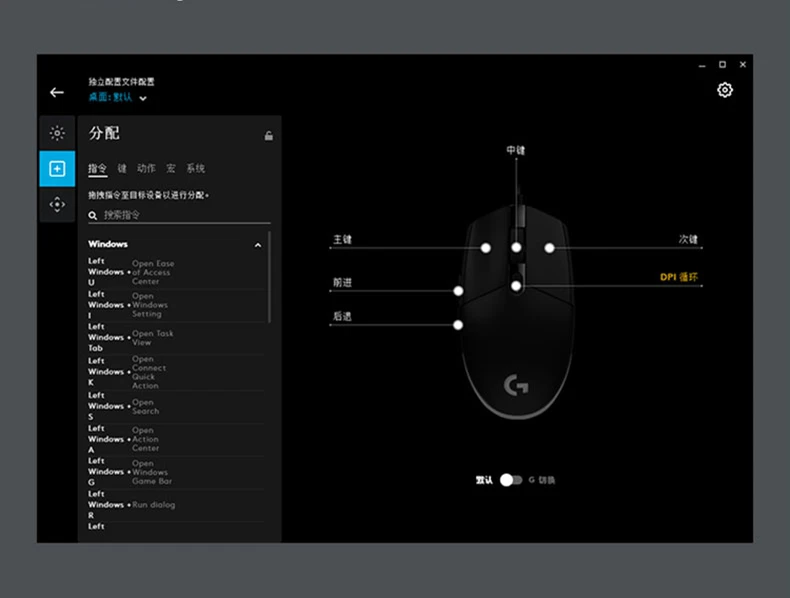790x598 pixels.
Task: Click the G logo on the mouse
Action: (x=516, y=385)
